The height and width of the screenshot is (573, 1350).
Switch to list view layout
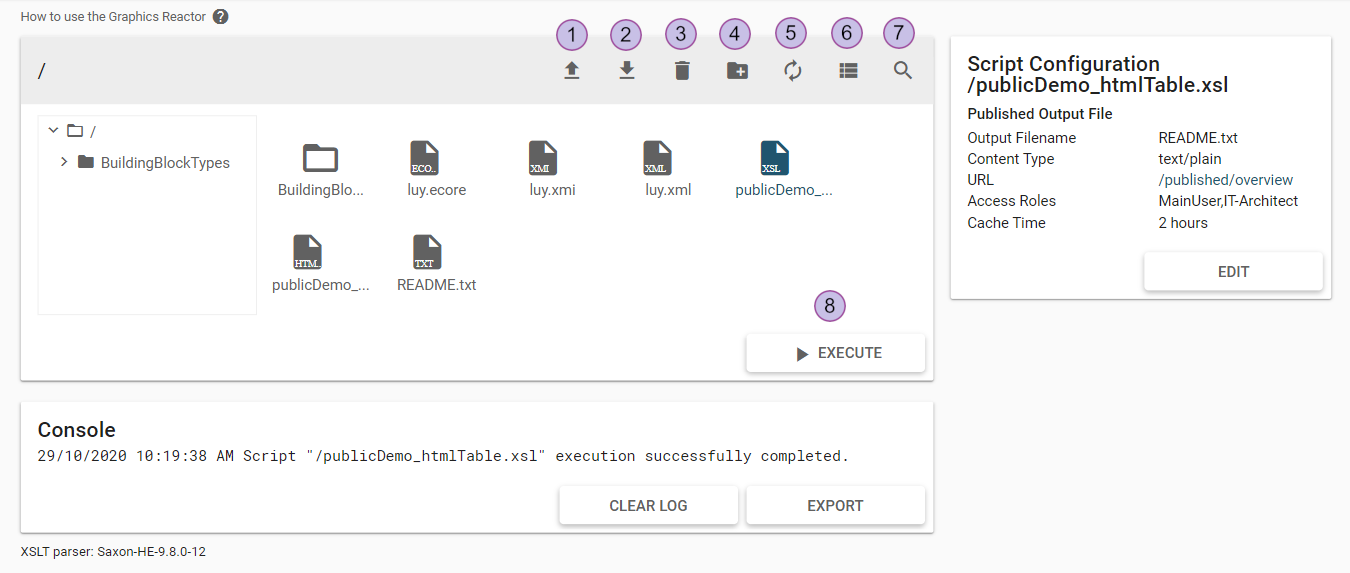(848, 71)
